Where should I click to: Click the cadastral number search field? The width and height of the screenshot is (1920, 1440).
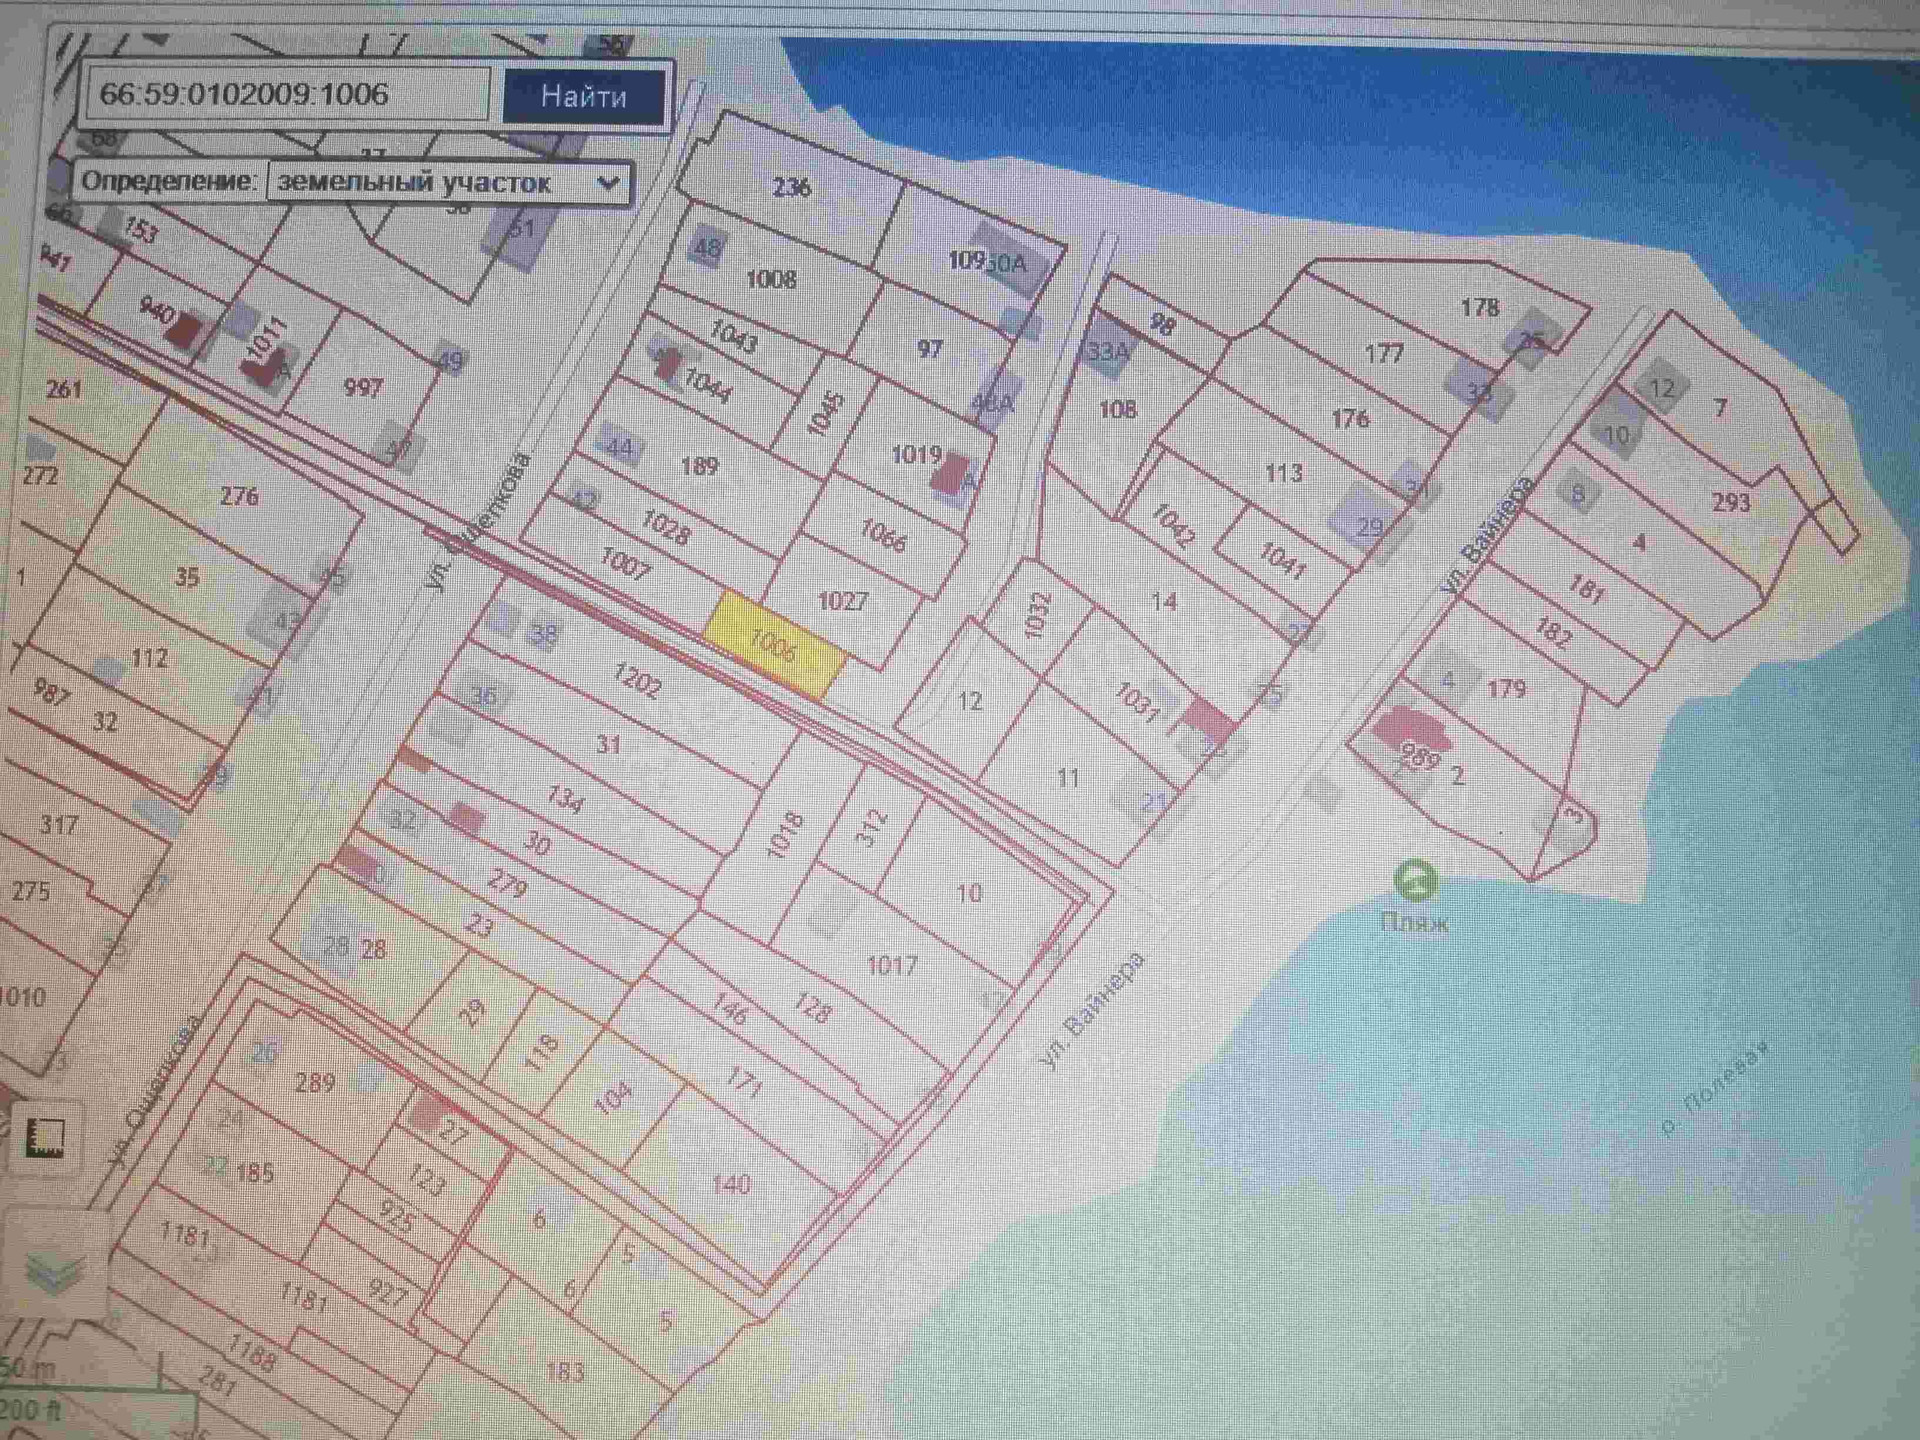[x=288, y=94]
